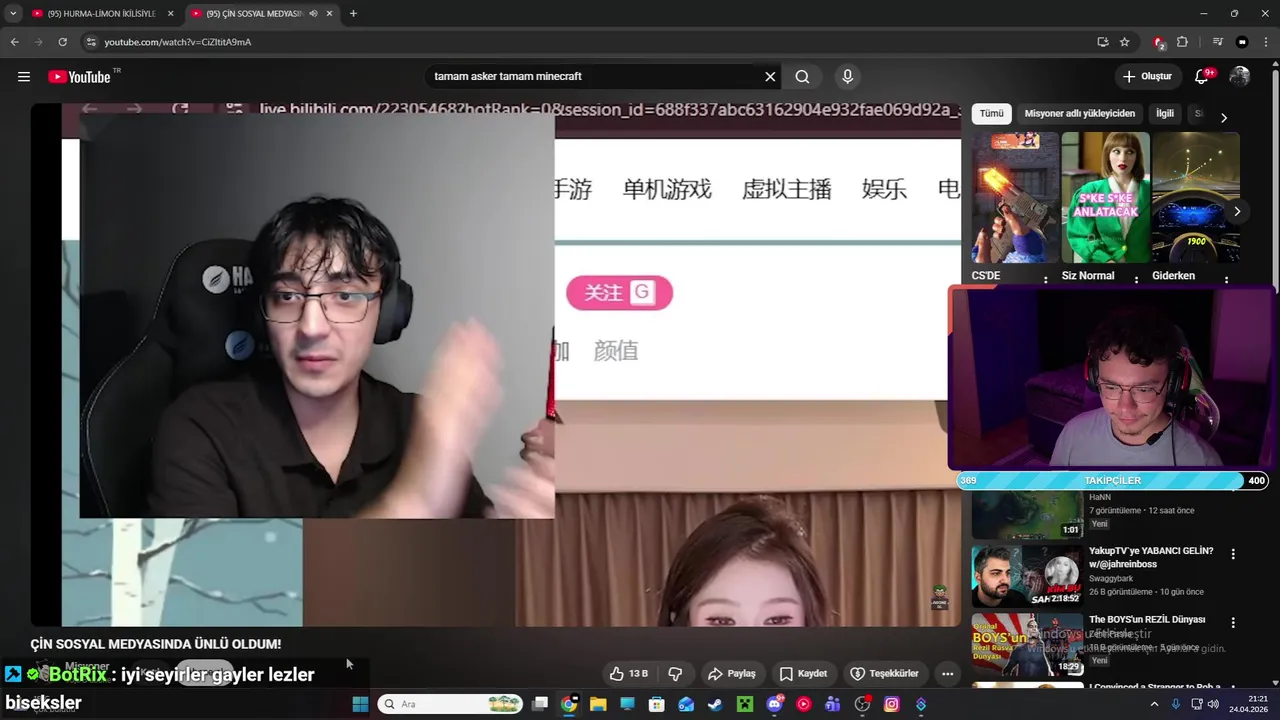
Task: Open the media control playlist icon
Action: 1218,42
